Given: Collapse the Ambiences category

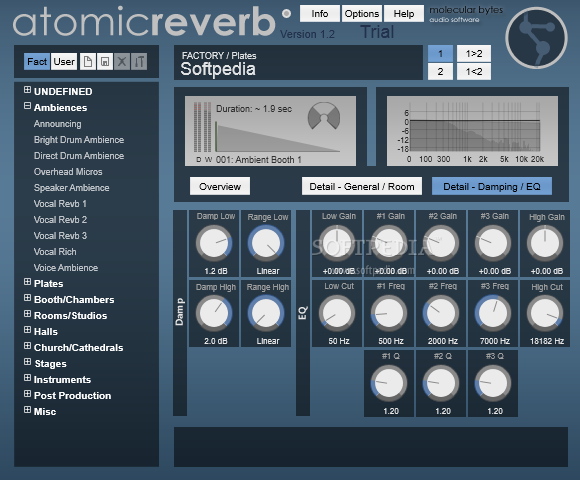Looking at the screenshot, I should tap(27, 106).
